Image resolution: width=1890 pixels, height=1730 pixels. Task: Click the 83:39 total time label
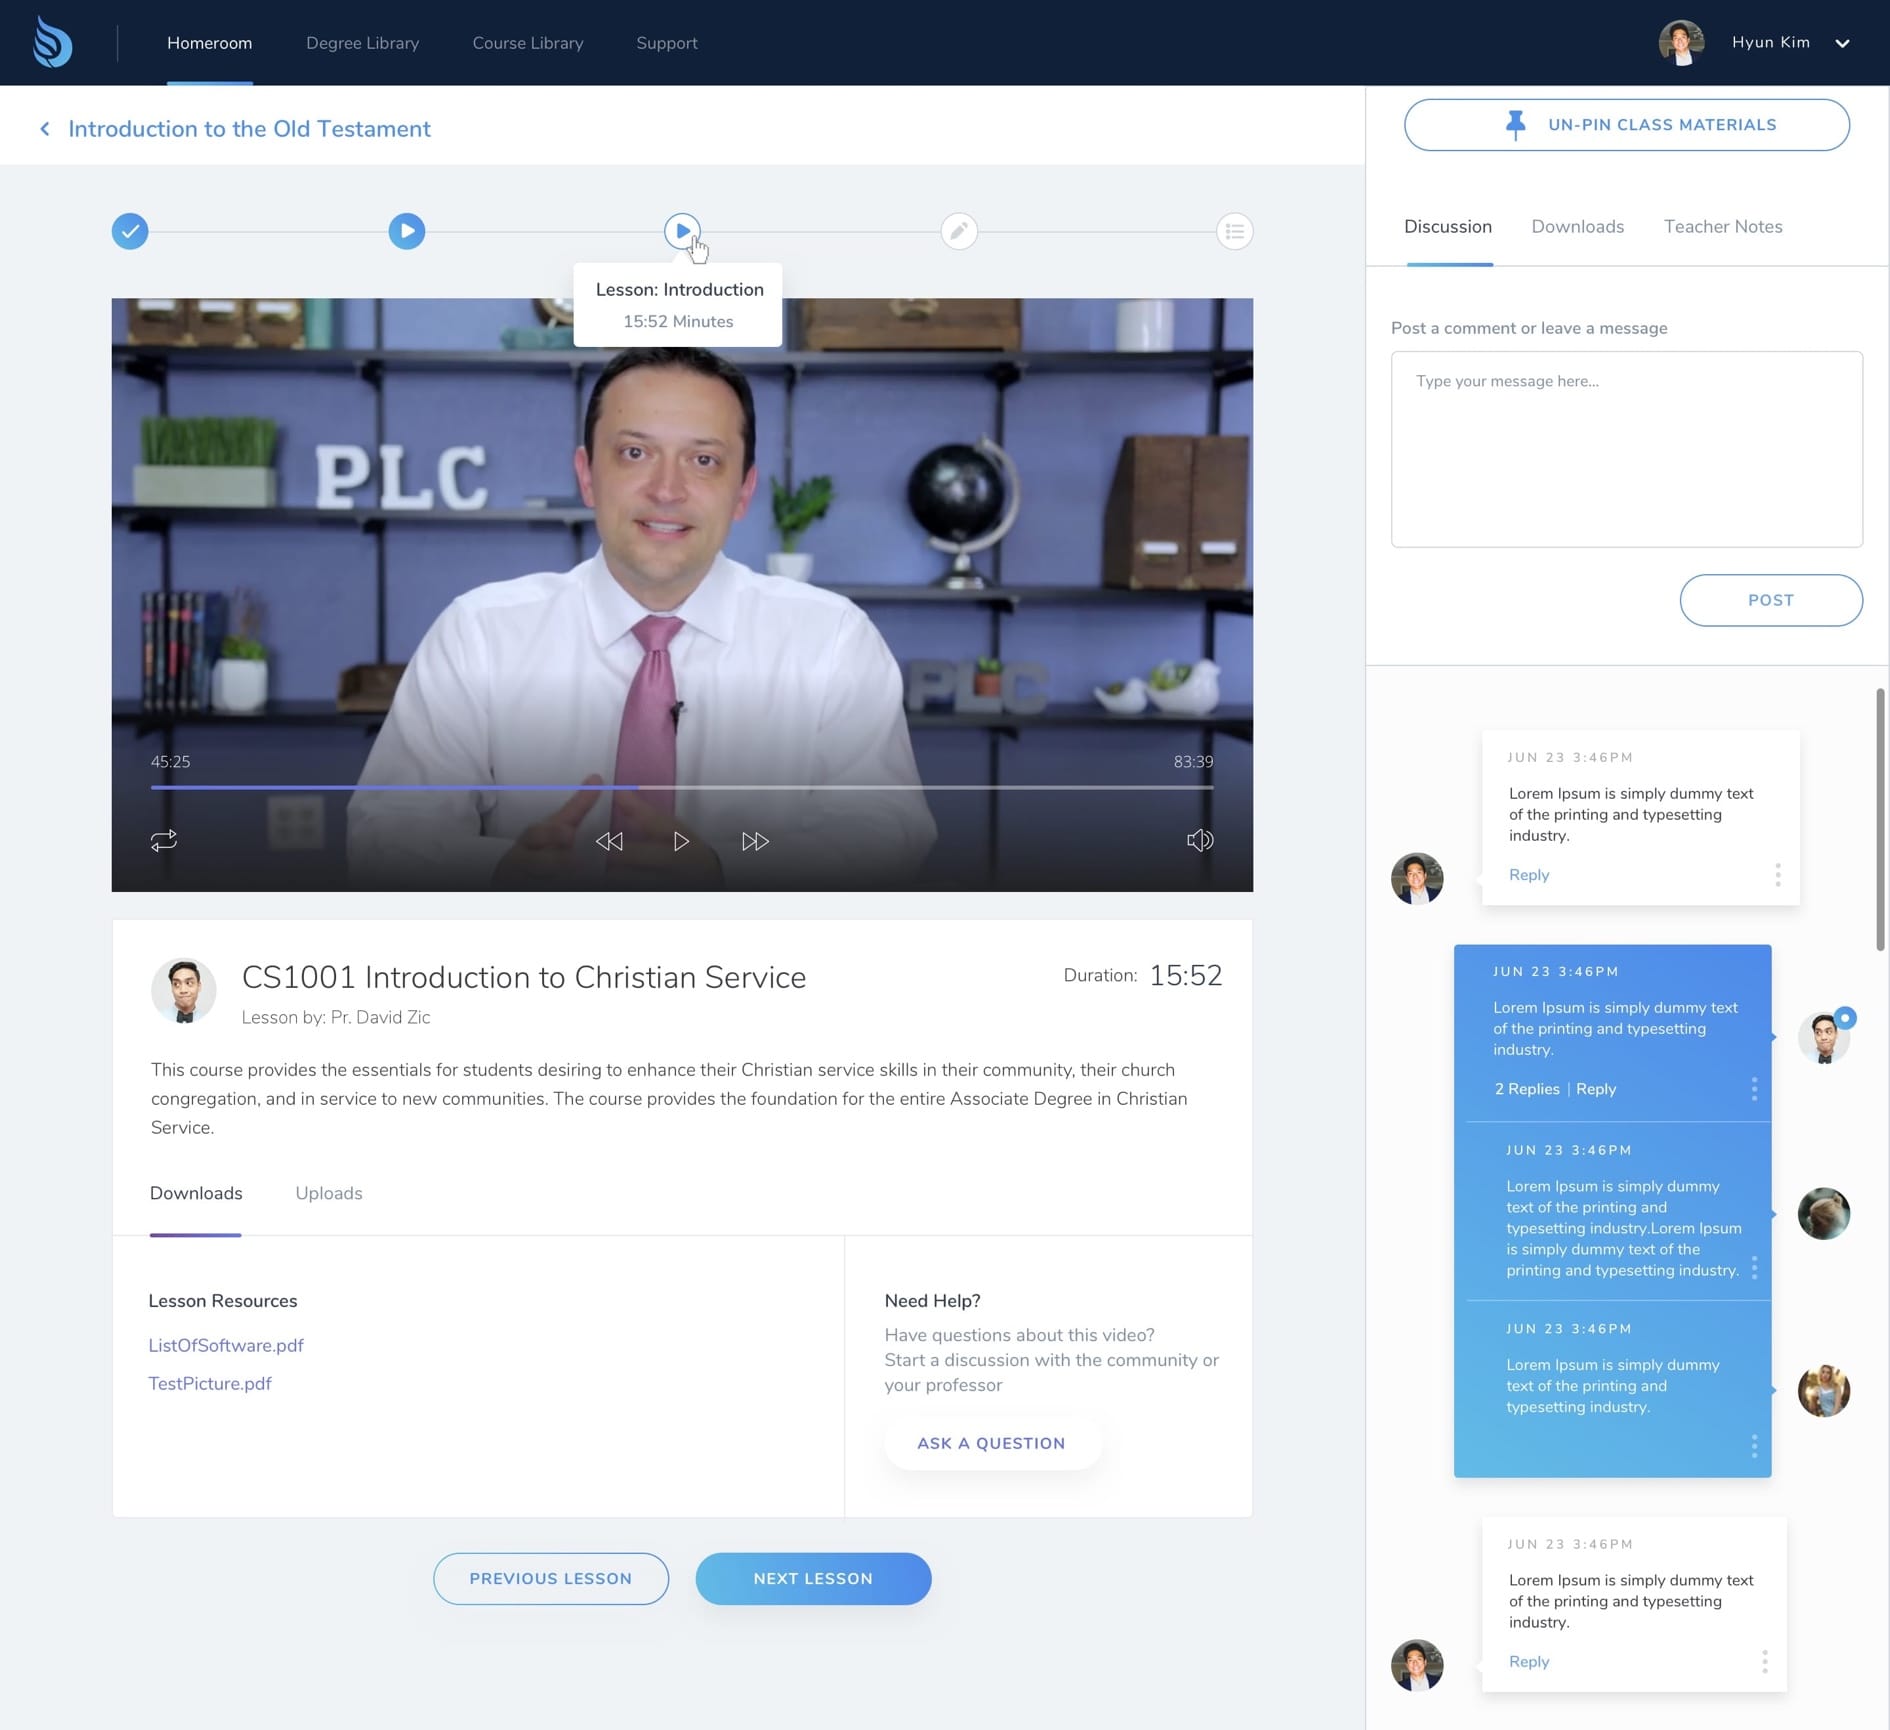1193,762
